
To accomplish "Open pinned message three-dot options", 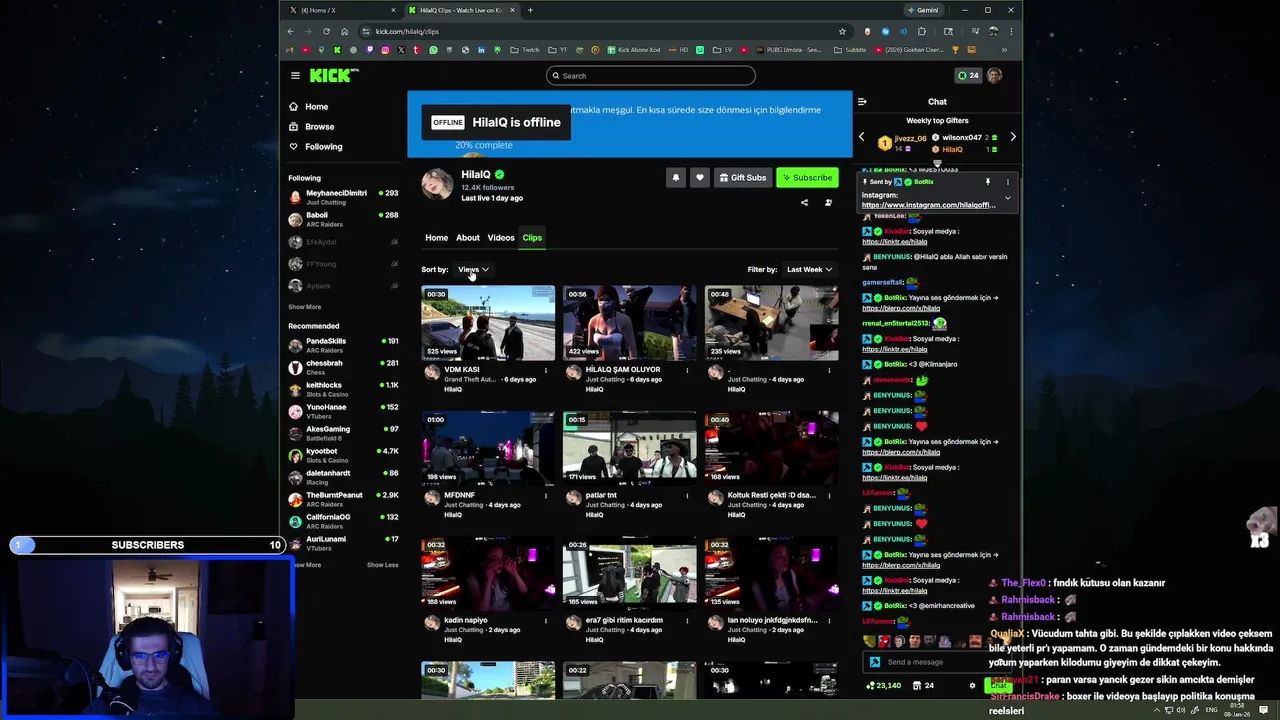I will (x=1007, y=182).
